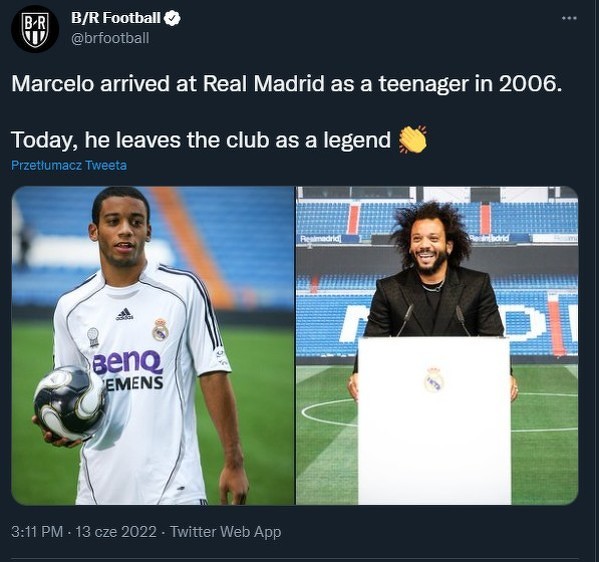Click the verified badge beside B/R Football
The width and height of the screenshot is (599, 562).
[x=172, y=18]
